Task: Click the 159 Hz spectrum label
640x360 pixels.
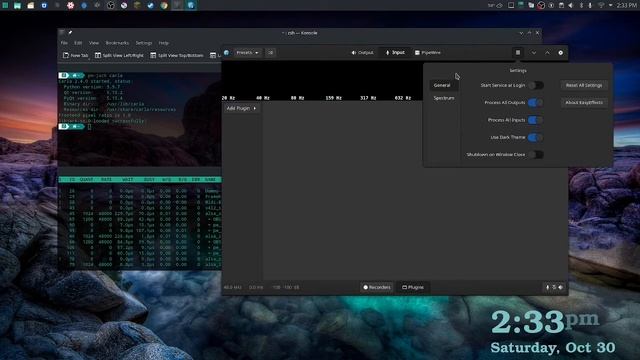Action: coord(333,98)
